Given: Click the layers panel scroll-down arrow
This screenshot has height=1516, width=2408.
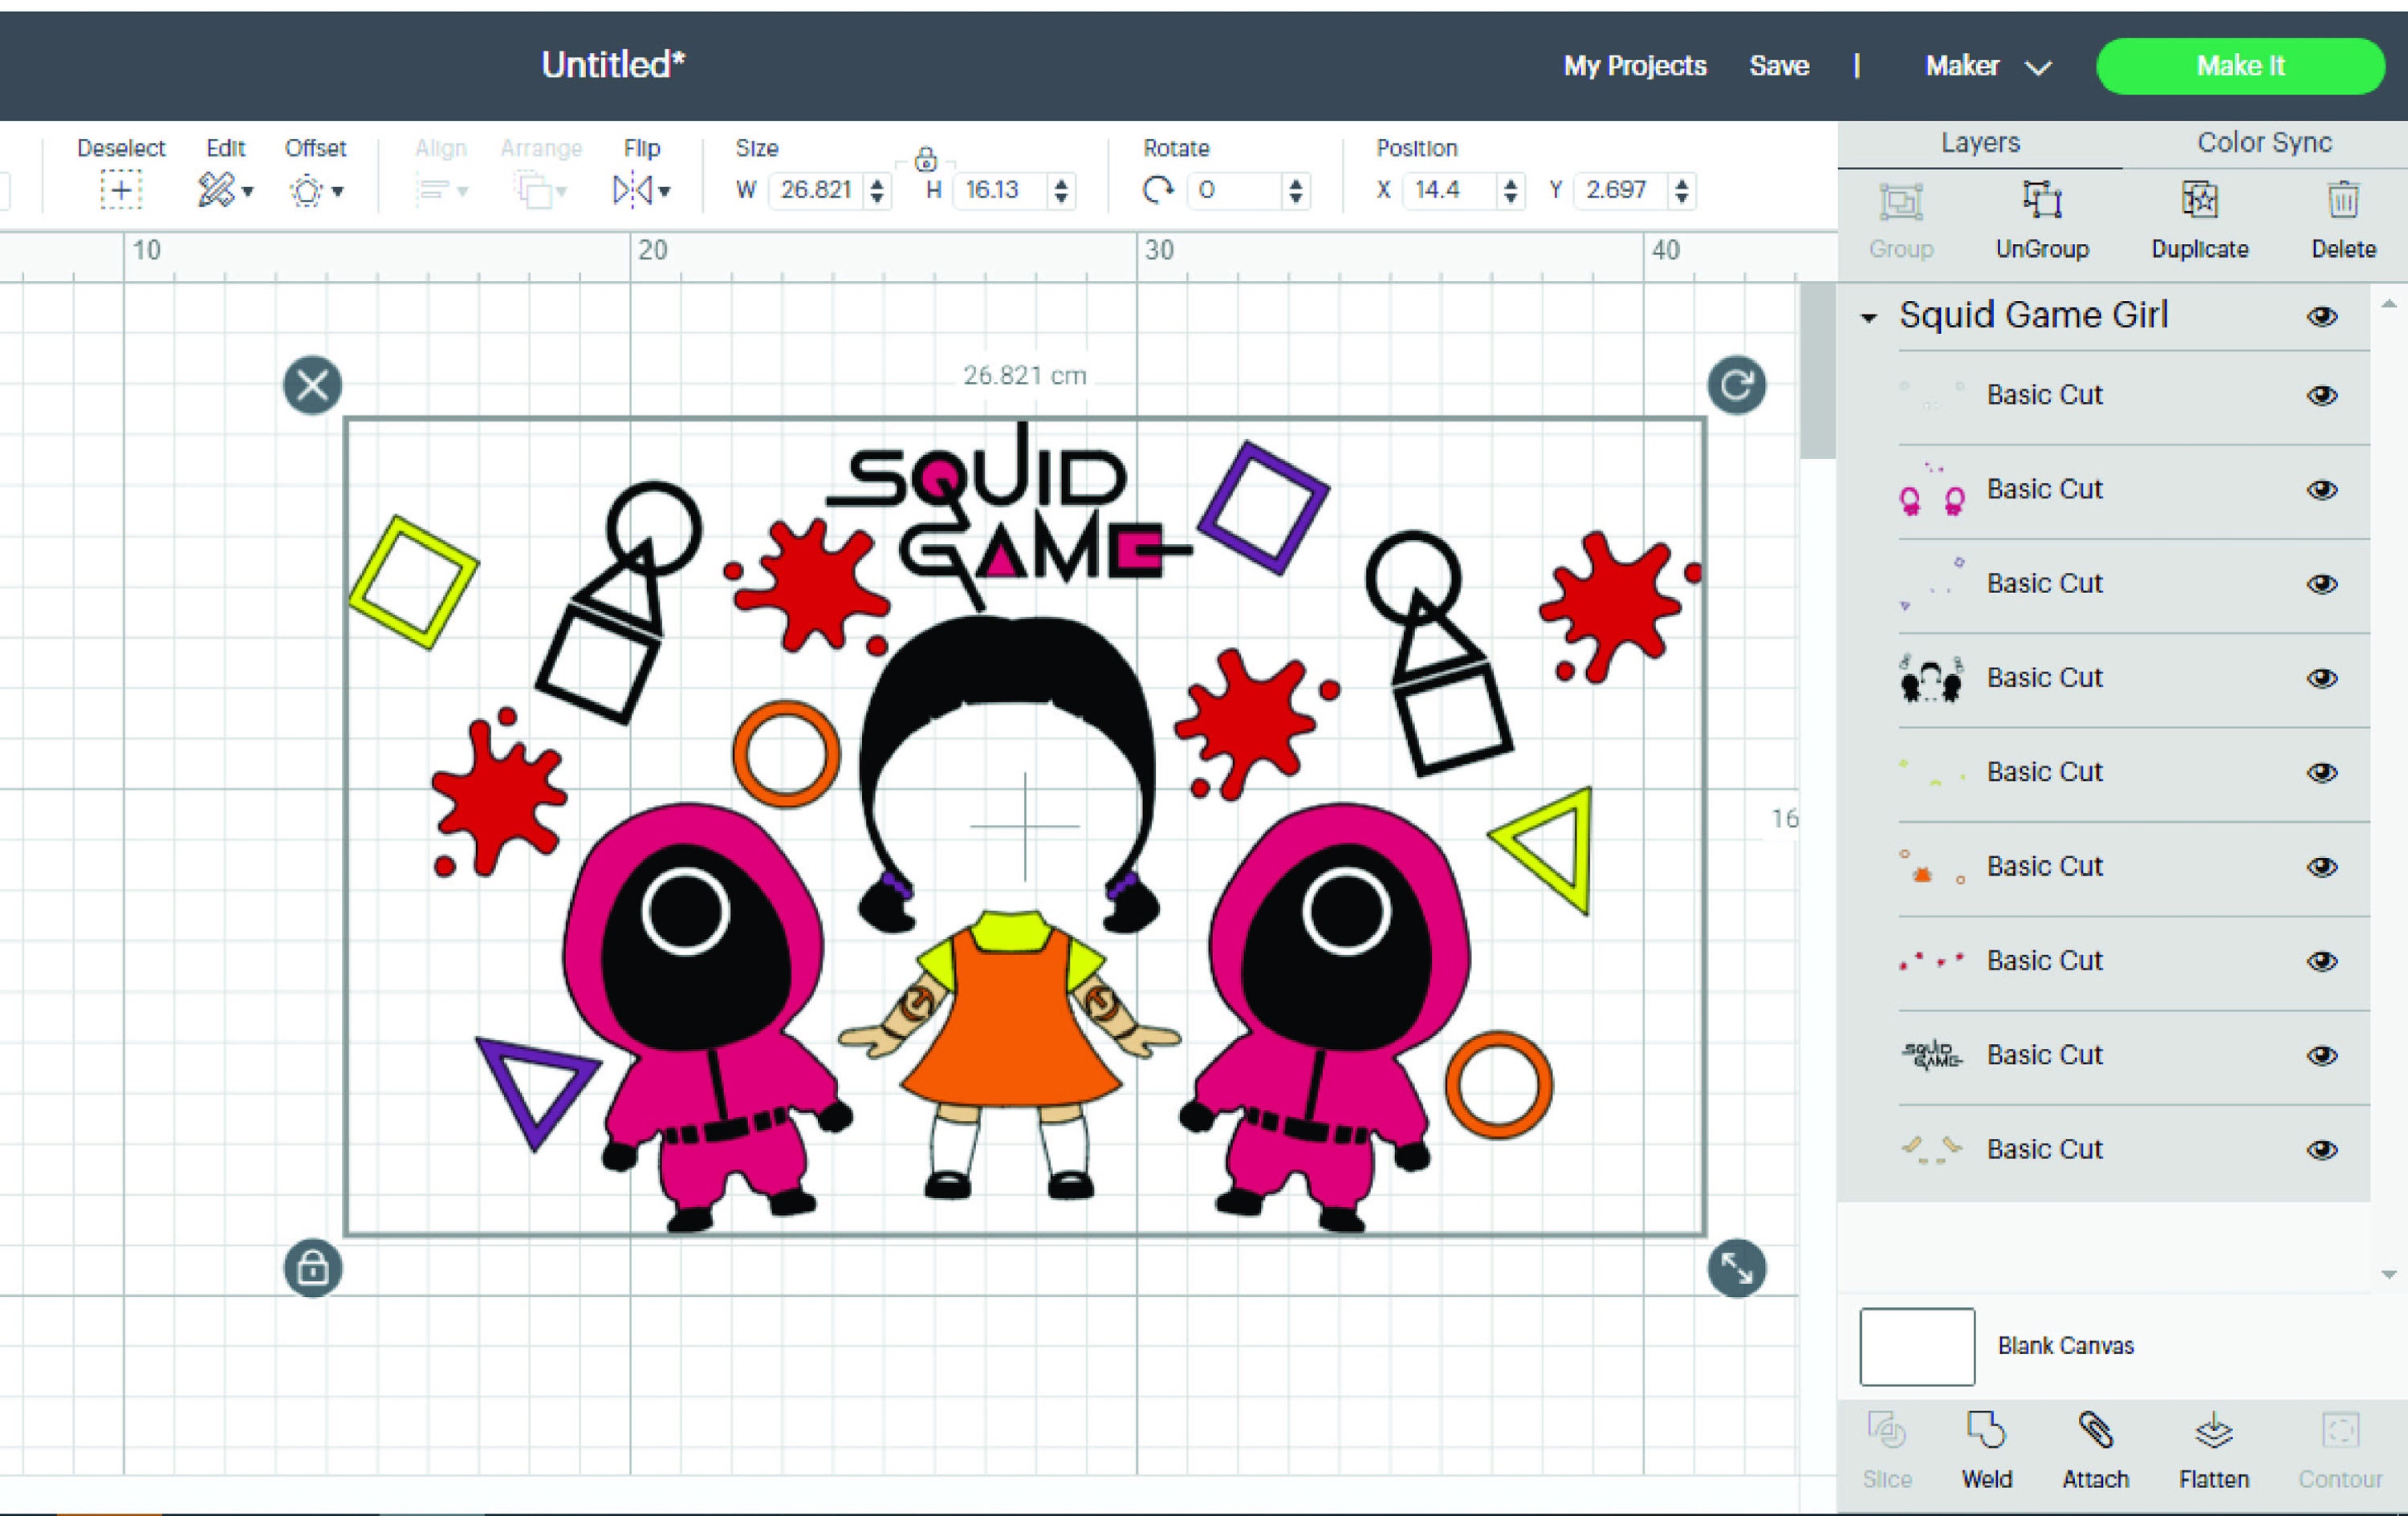Looking at the screenshot, I should [x=2389, y=1275].
